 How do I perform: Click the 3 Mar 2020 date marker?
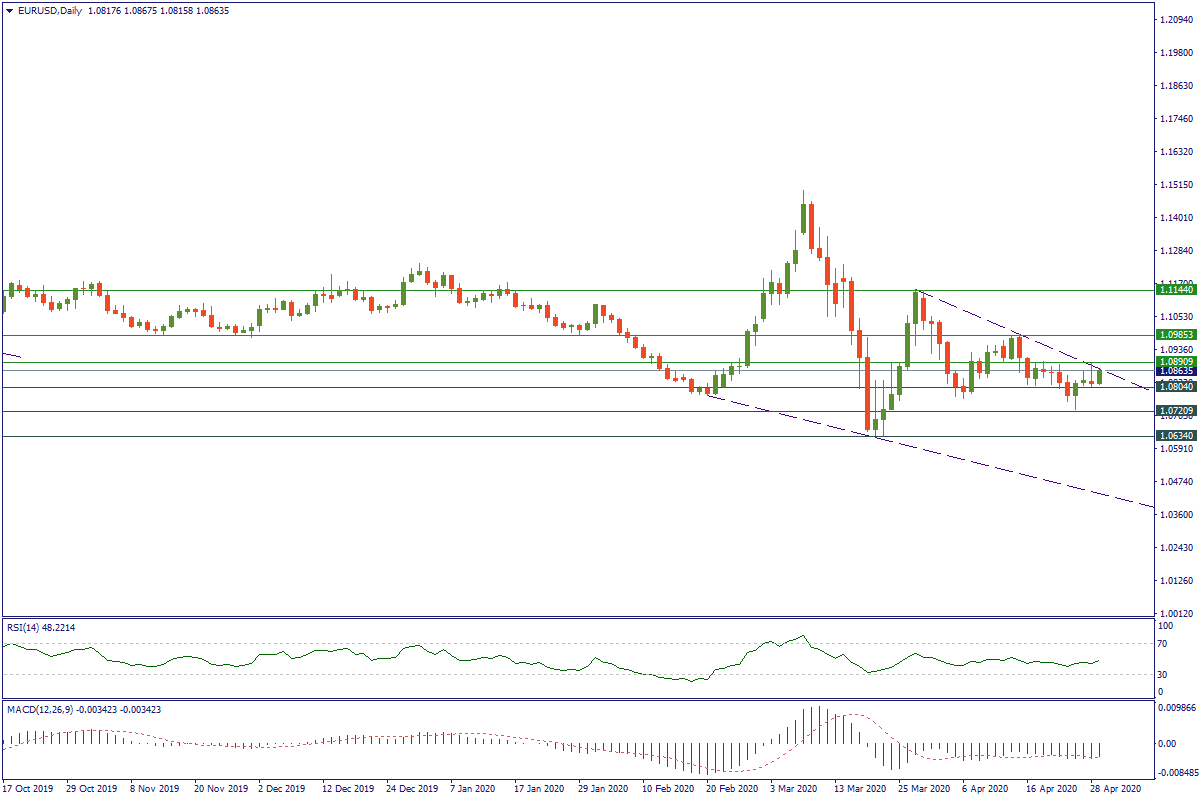tap(793, 788)
